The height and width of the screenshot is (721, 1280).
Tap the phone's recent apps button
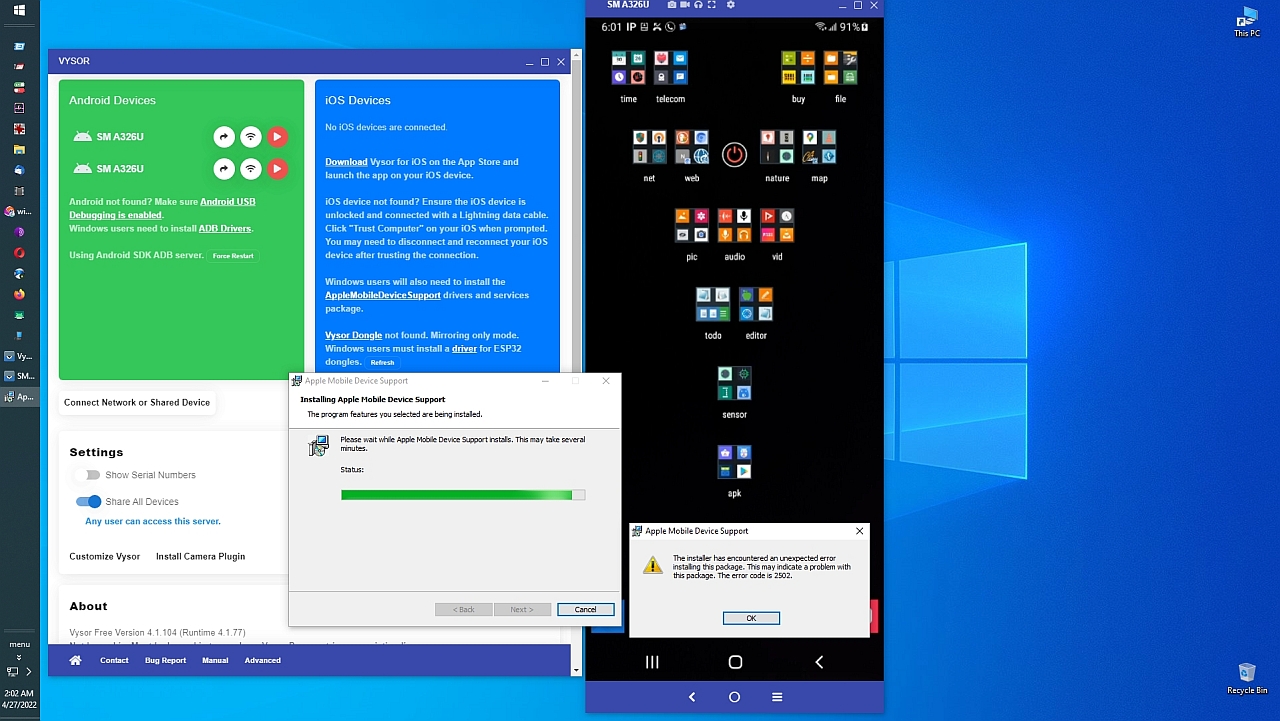pos(652,662)
